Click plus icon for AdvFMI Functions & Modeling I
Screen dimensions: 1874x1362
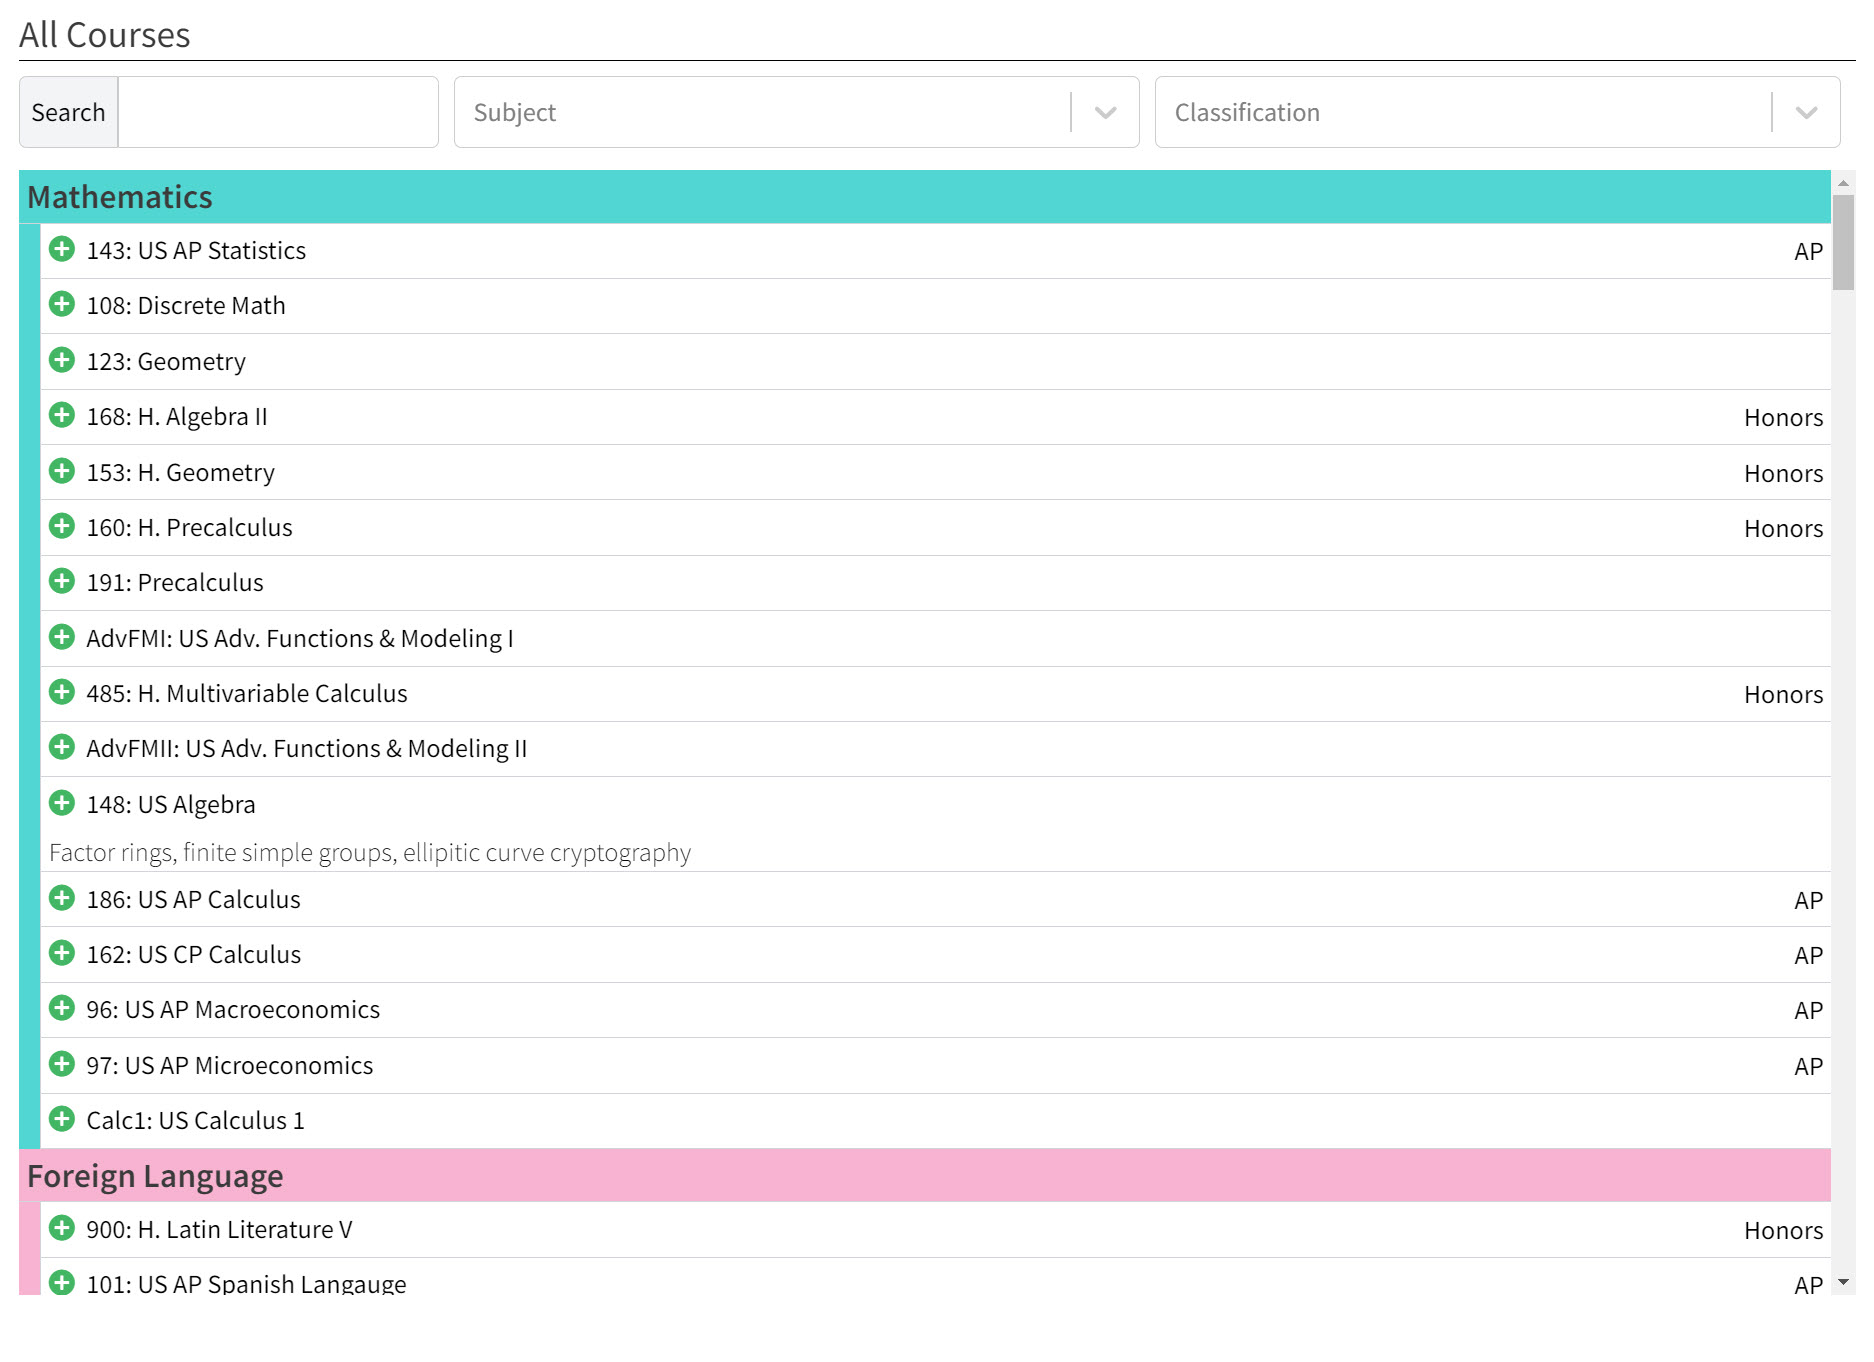62,637
